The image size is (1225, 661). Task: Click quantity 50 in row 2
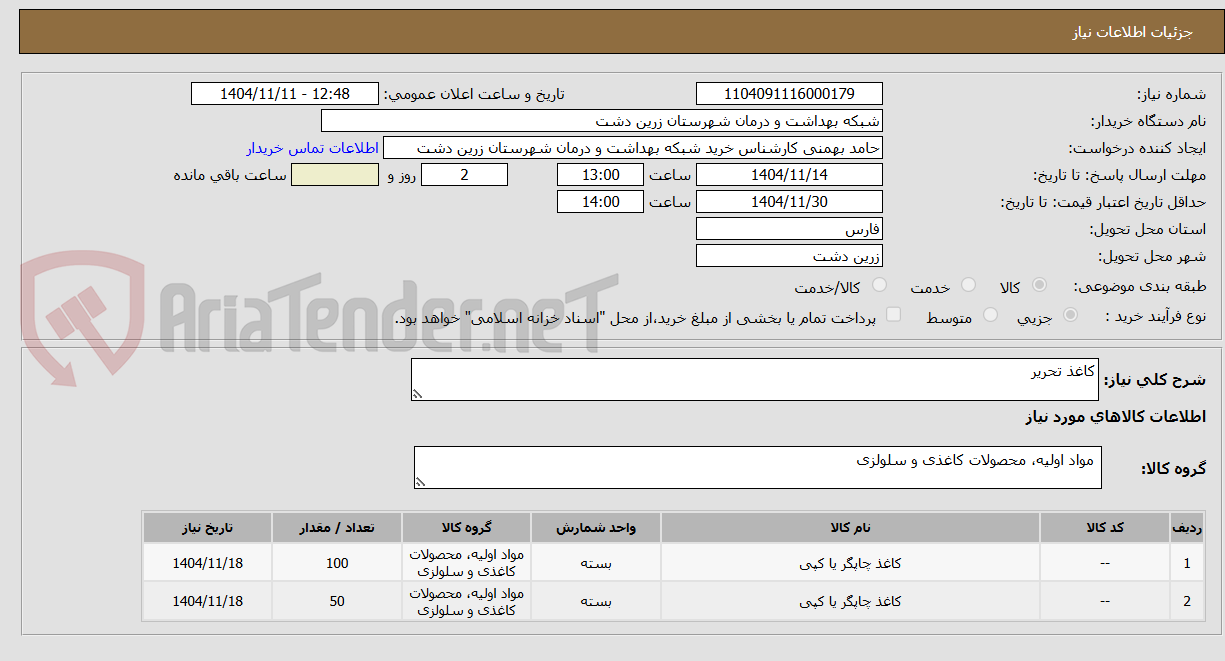coord(337,601)
